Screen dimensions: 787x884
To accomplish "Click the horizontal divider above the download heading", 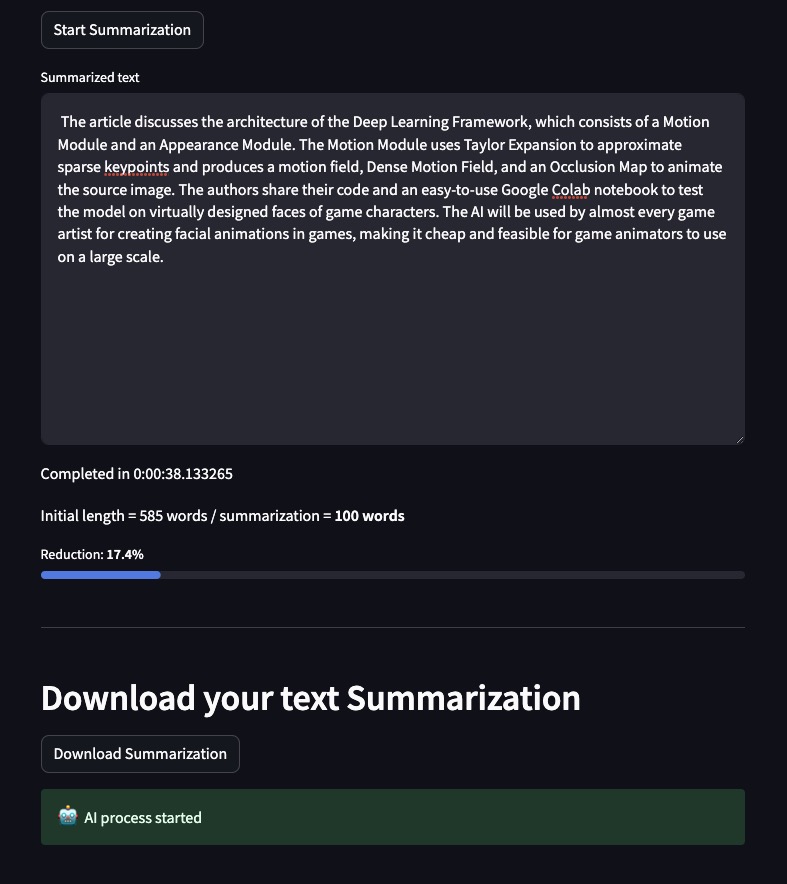I will 392,627.
